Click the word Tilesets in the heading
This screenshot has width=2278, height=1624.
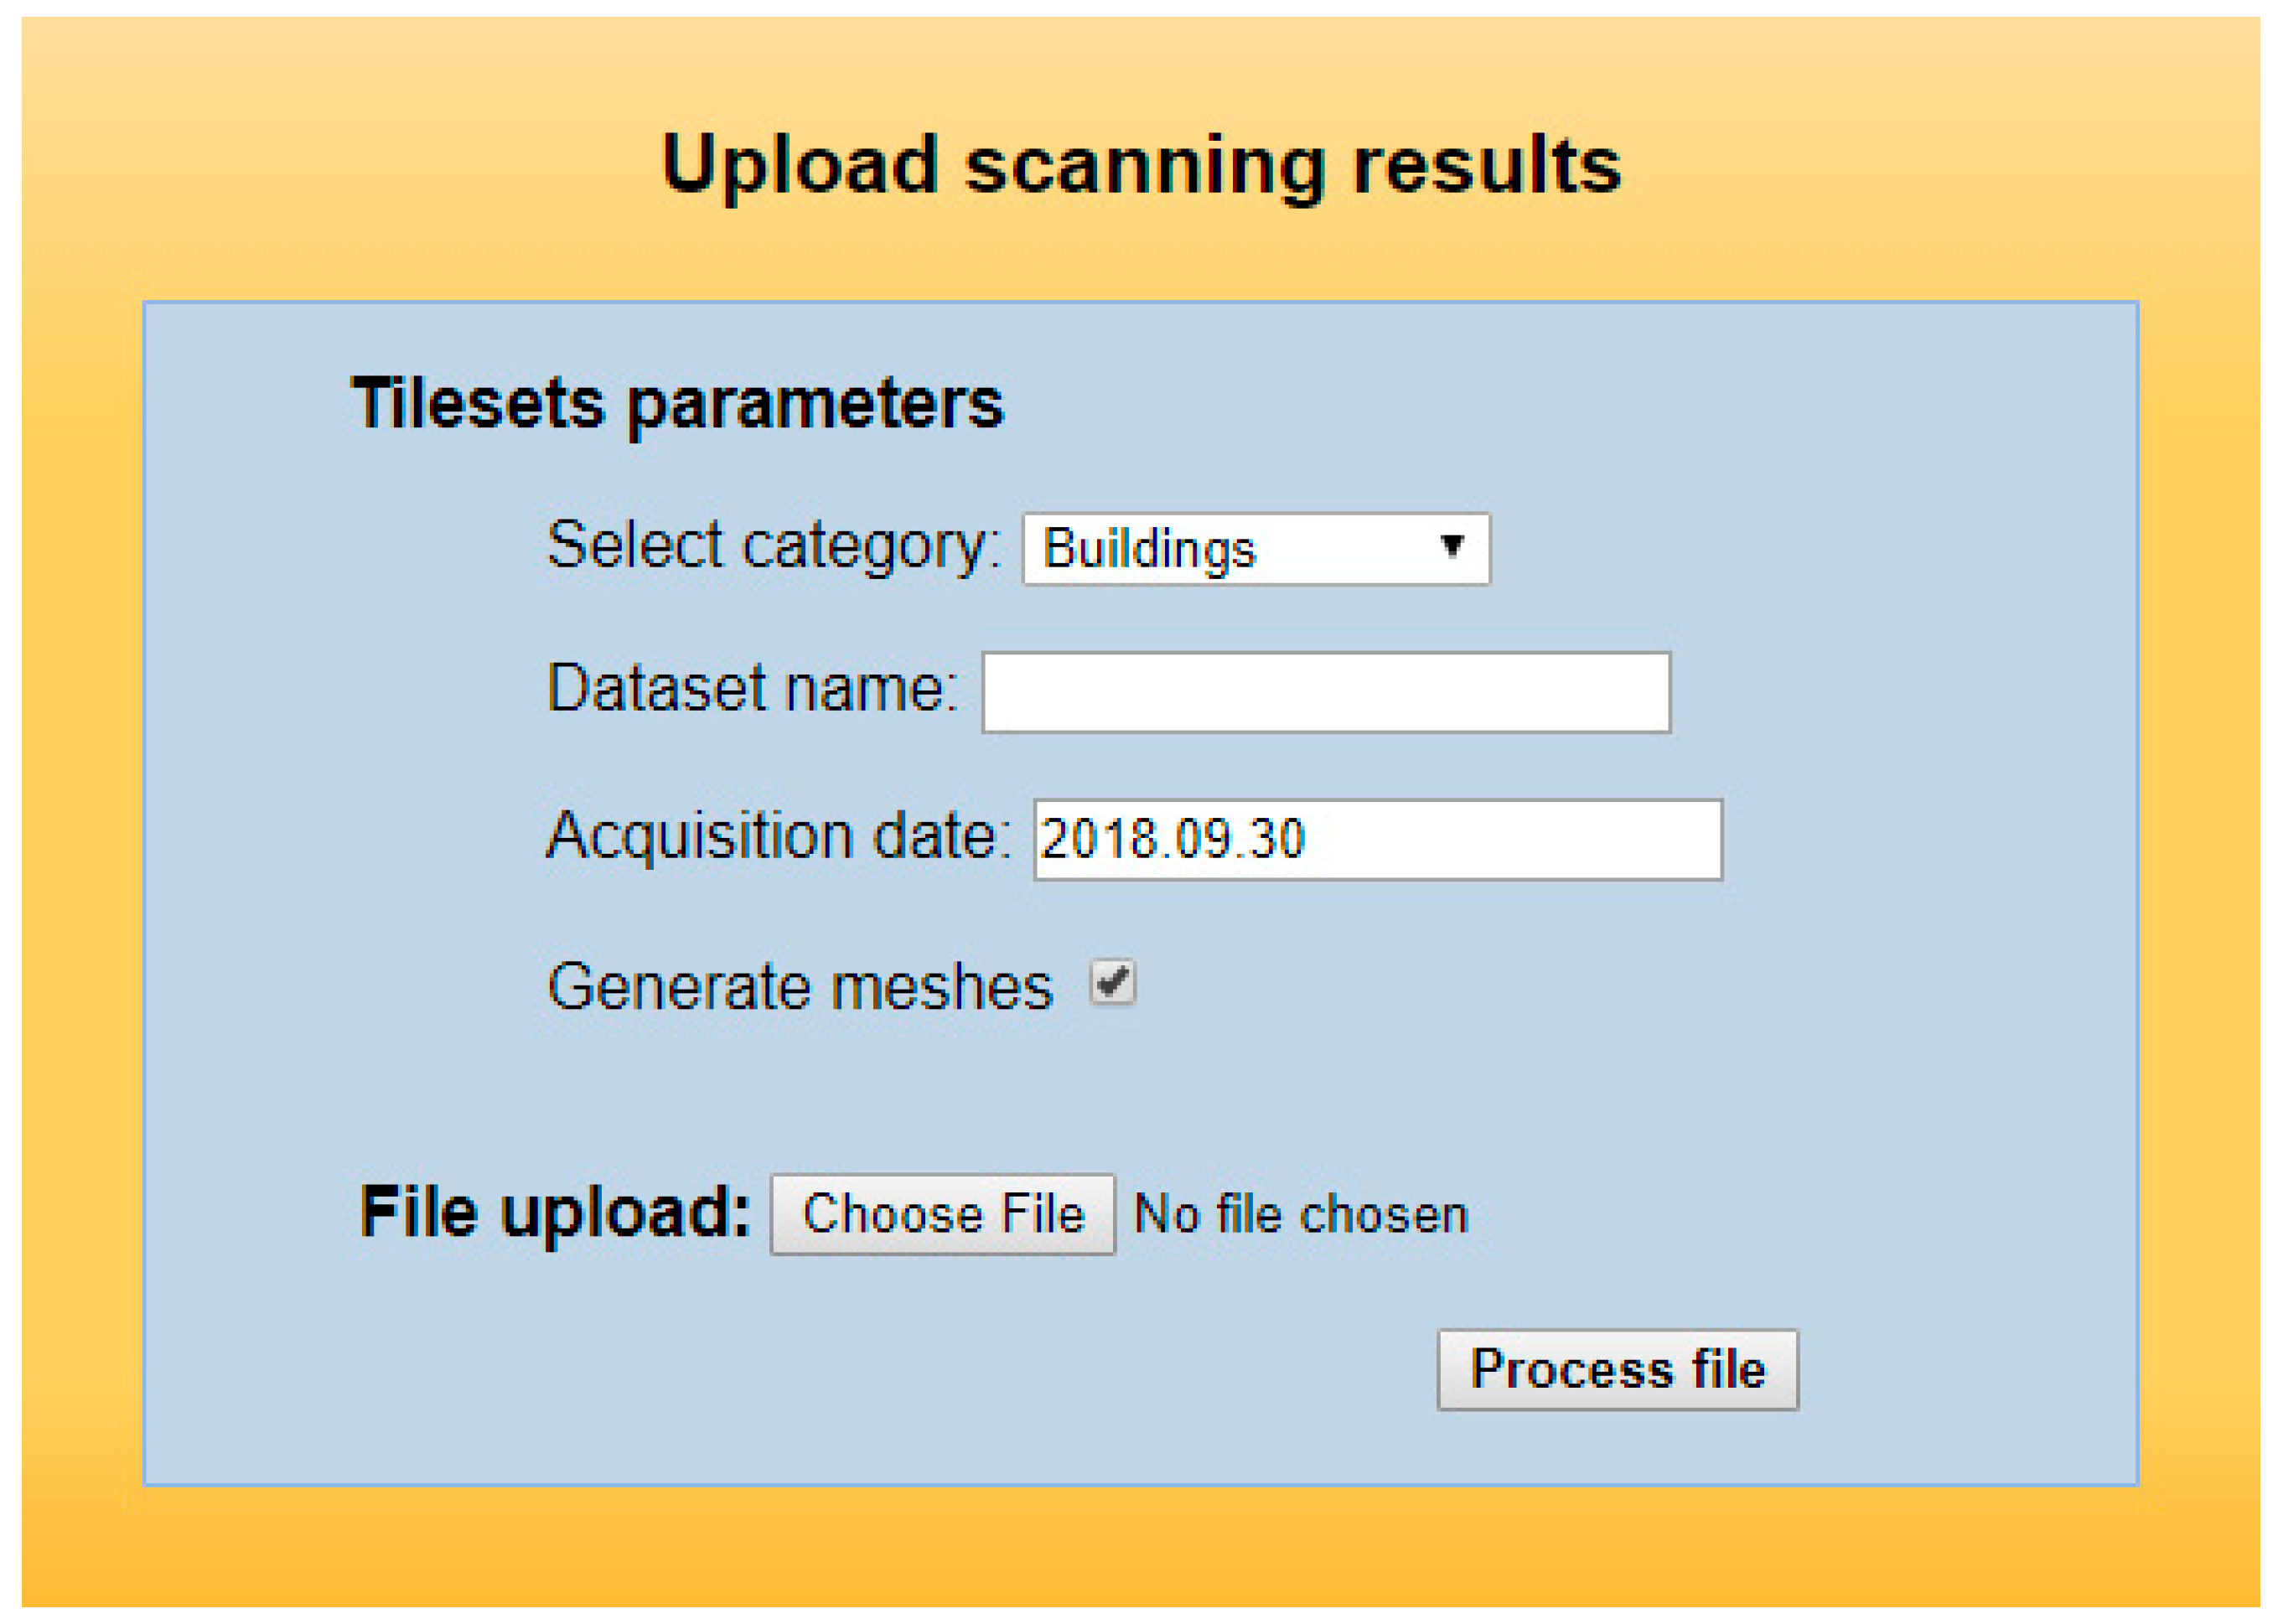478,404
